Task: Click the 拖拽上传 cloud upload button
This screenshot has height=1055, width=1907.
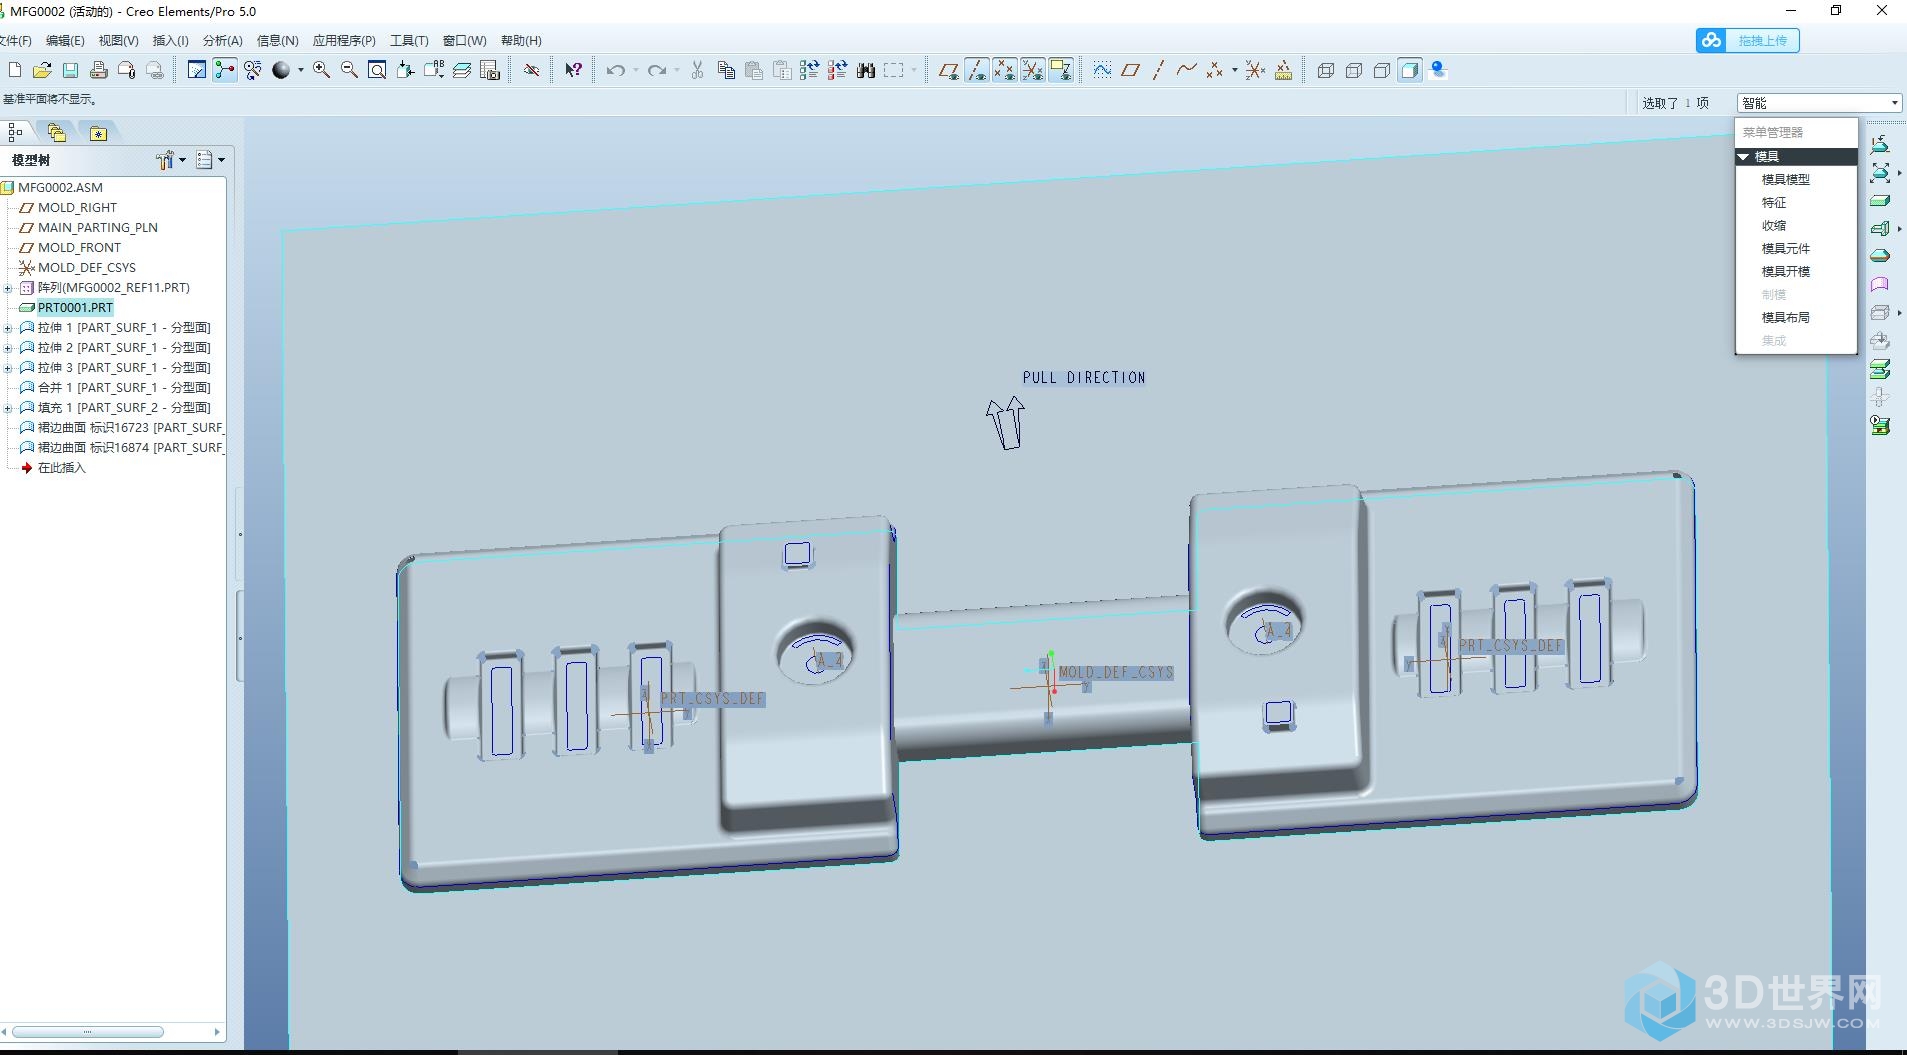Action: [1747, 40]
